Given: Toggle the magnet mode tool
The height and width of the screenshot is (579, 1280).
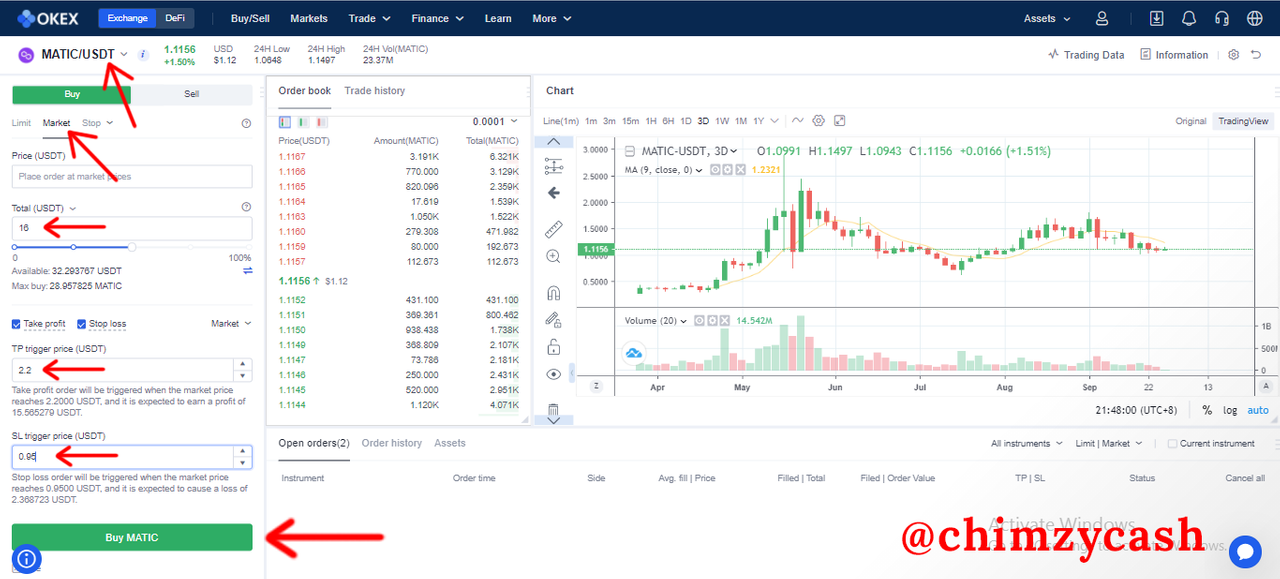Looking at the screenshot, I should coord(553,293).
